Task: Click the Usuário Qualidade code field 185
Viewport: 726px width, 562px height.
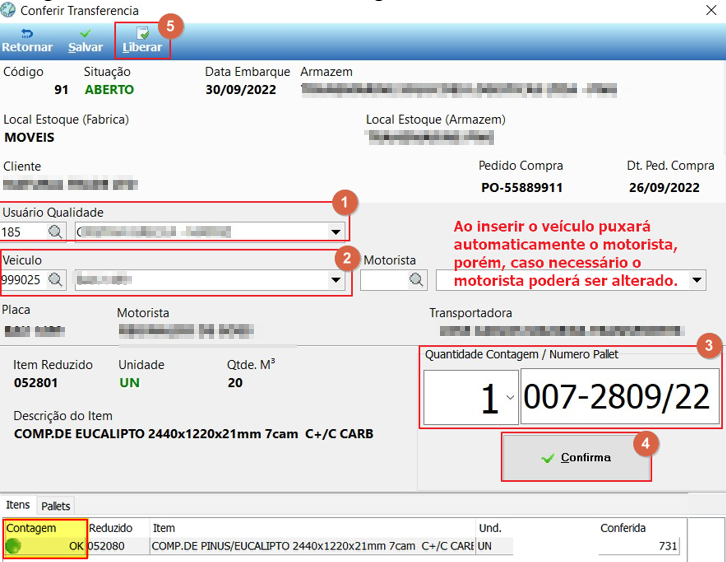Action: [24, 231]
